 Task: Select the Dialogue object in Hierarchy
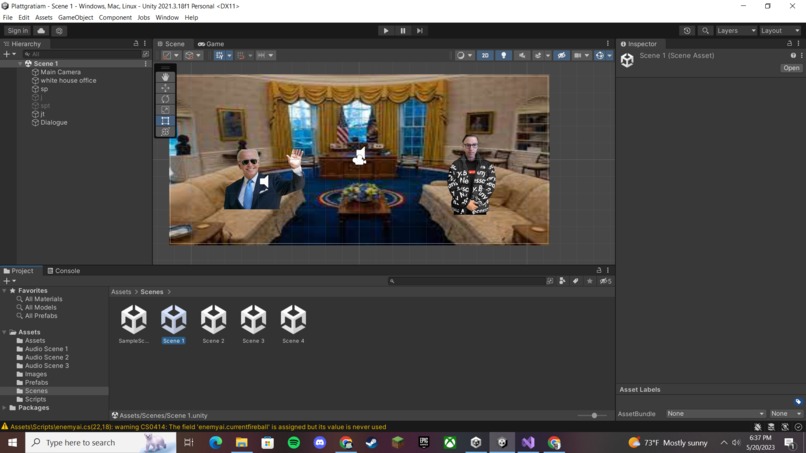[53, 123]
